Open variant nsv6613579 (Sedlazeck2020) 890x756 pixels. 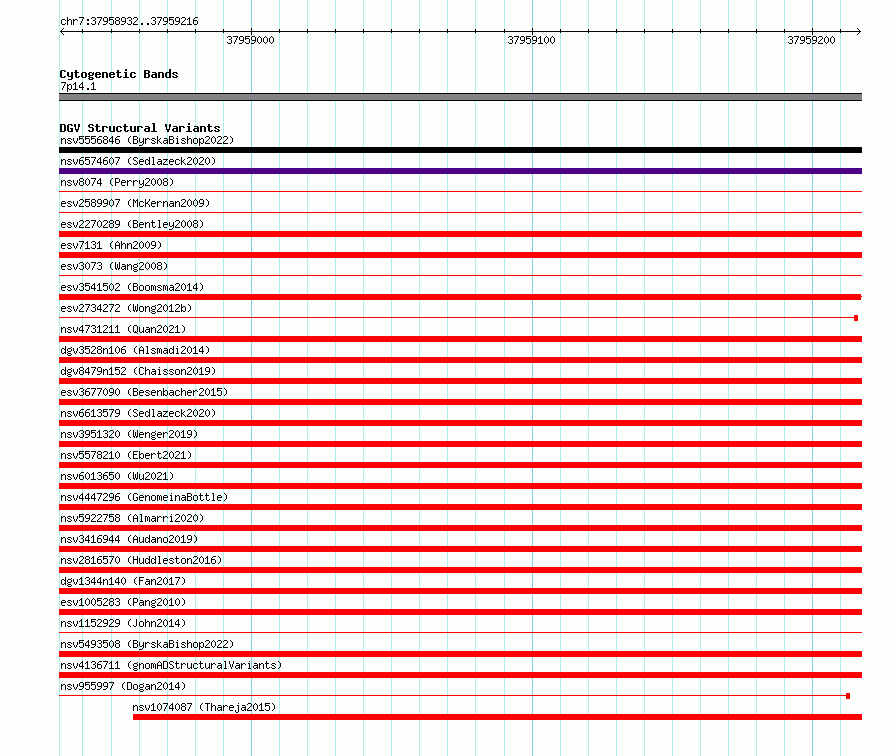click(x=138, y=413)
